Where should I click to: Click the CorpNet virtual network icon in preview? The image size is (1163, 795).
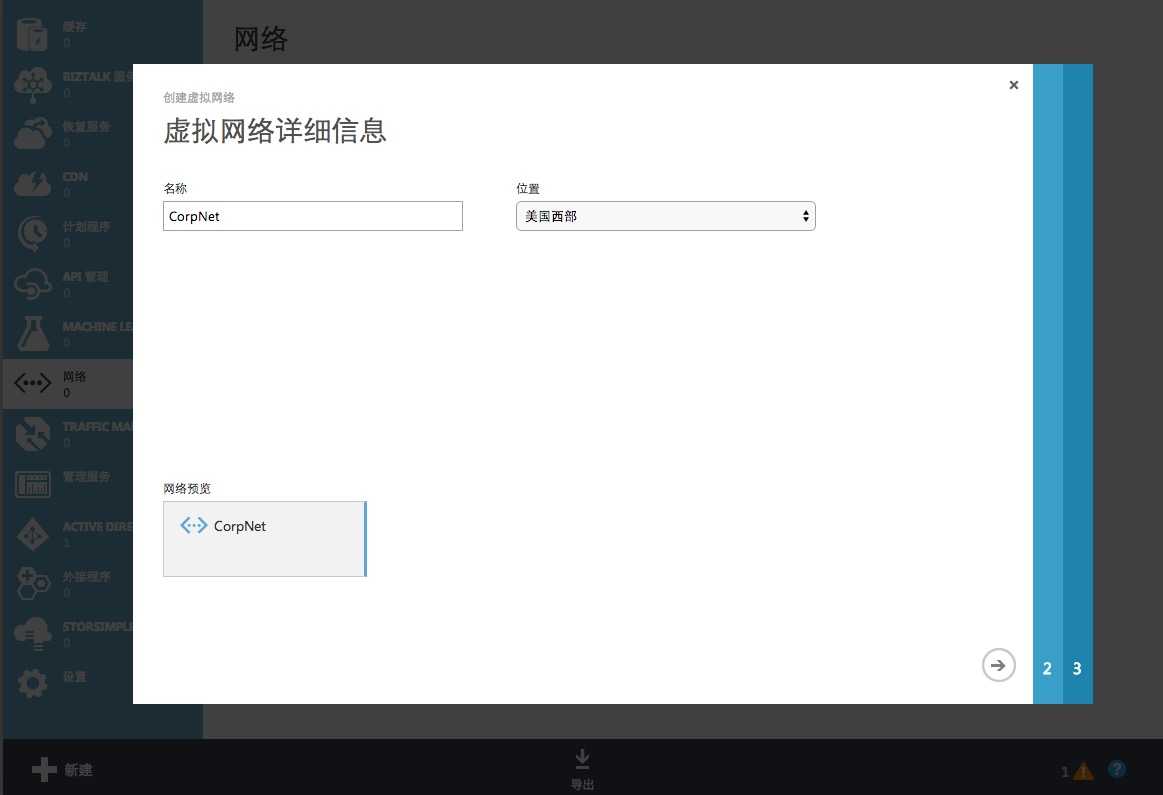tap(194, 526)
